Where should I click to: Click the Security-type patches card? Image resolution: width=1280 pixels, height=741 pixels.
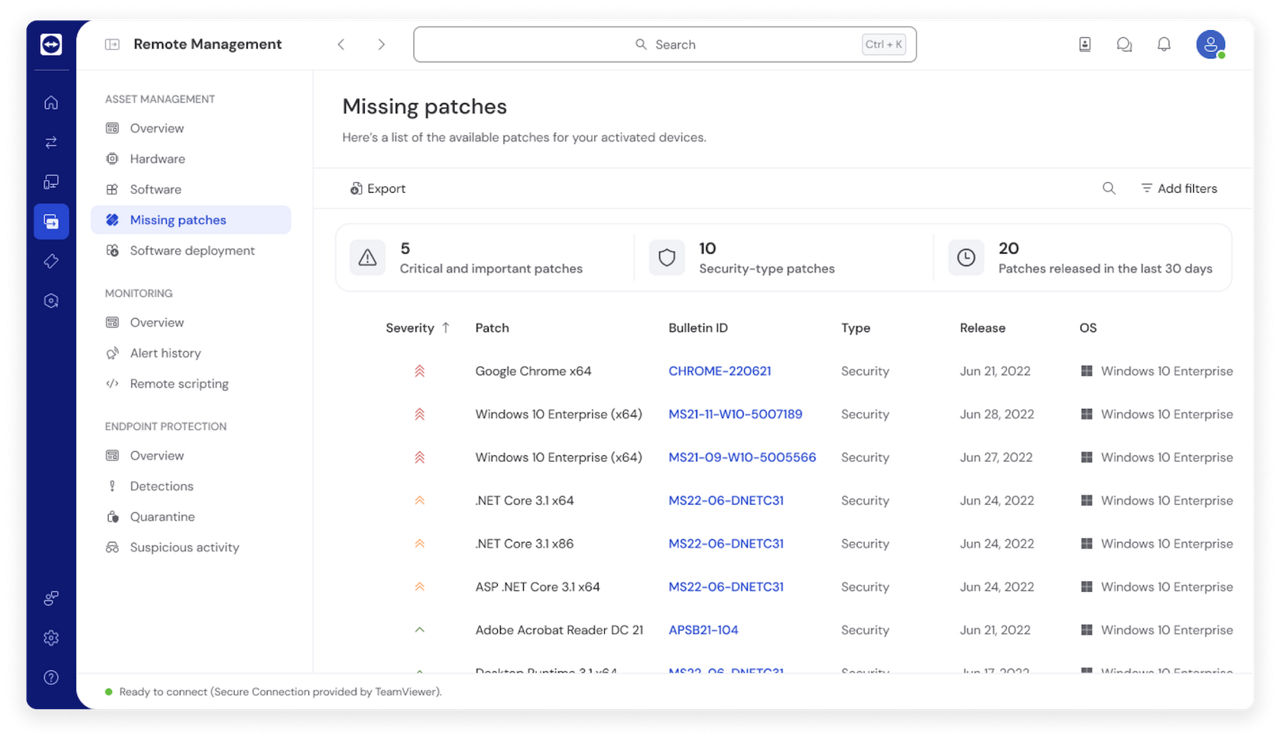784,258
